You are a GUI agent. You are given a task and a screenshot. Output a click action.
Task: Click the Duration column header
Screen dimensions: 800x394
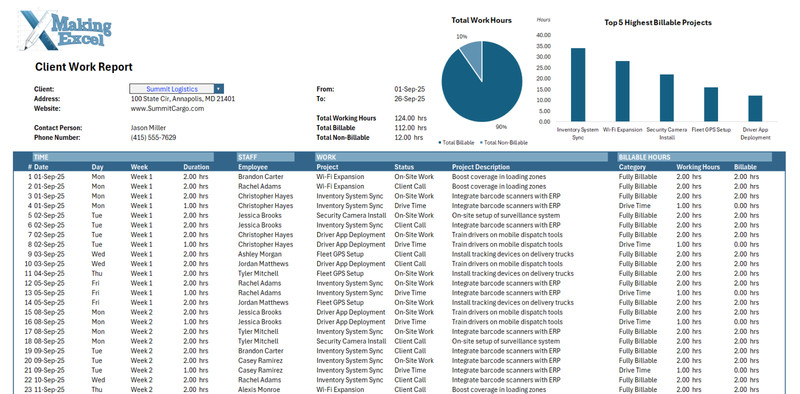196,167
